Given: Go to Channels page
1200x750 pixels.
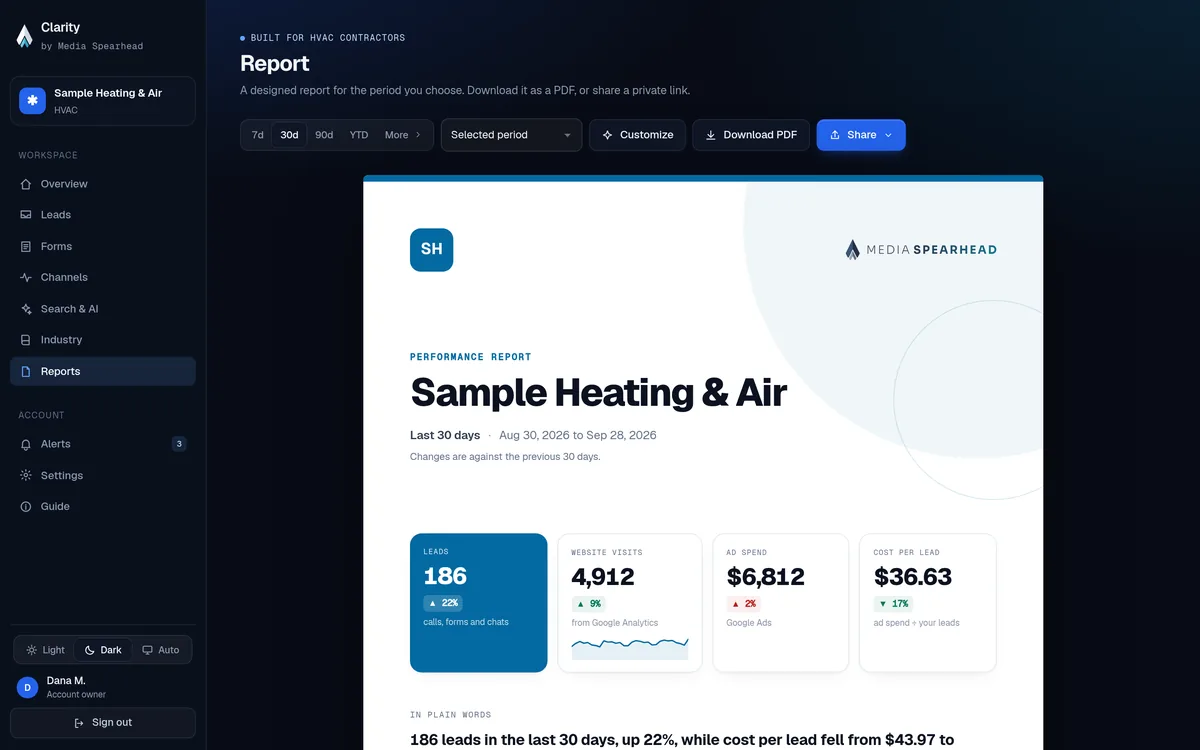Looking at the screenshot, I should point(103,277).
